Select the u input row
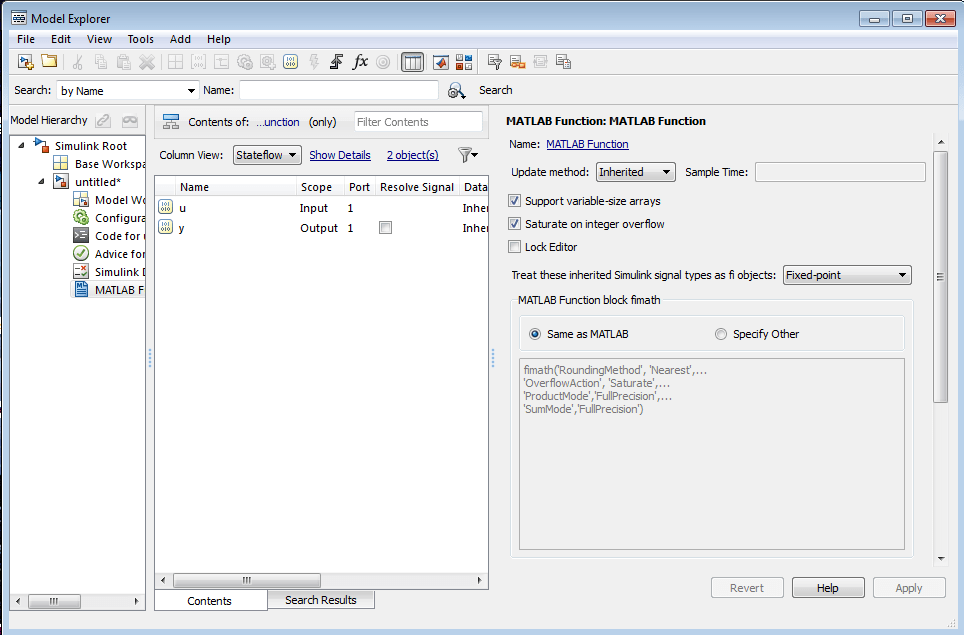Image resolution: width=964 pixels, height=635 pixels. 322,208
